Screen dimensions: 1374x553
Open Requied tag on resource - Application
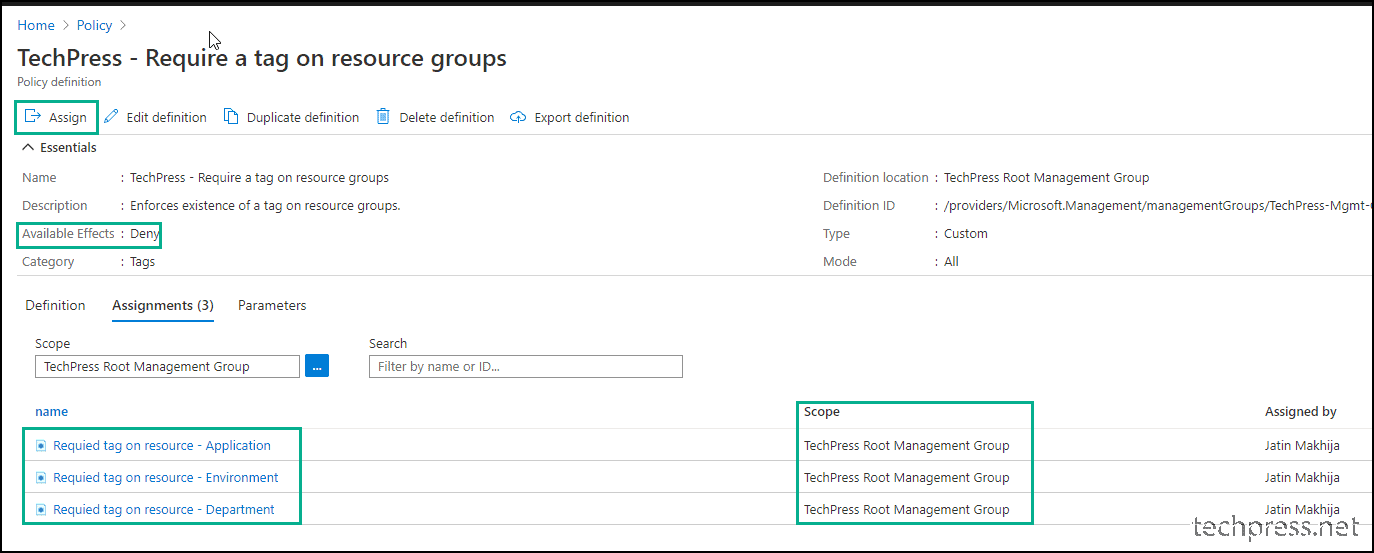(x=162, y=446)
